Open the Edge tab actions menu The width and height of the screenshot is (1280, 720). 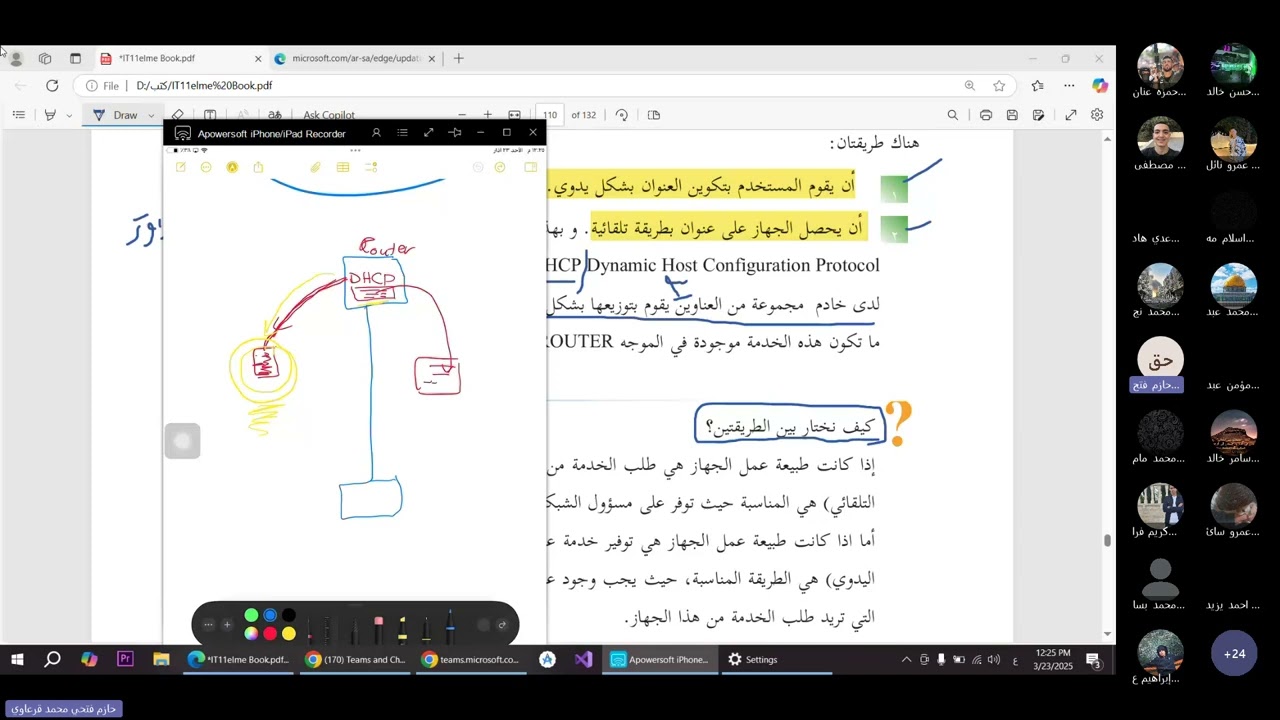pyautogui.click(x=75, y=59)
